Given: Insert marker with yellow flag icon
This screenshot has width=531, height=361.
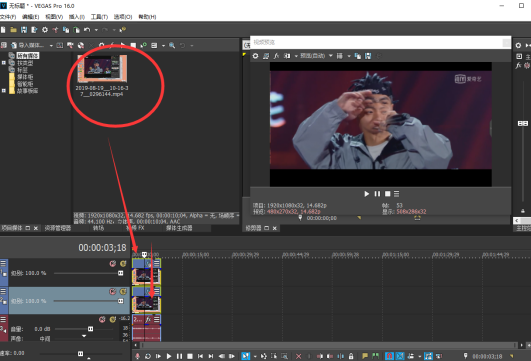Looking at the screenshot, I should 365,356.
